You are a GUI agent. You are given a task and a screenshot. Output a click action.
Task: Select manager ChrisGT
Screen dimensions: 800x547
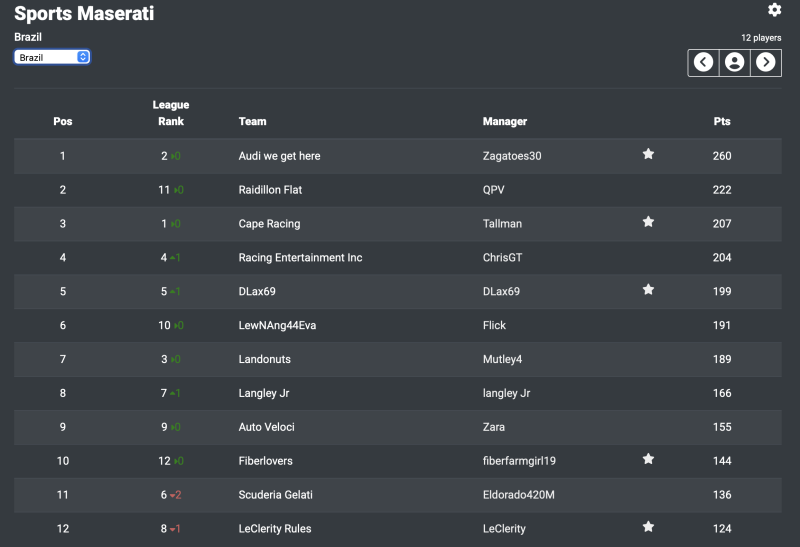coord(502,258)
